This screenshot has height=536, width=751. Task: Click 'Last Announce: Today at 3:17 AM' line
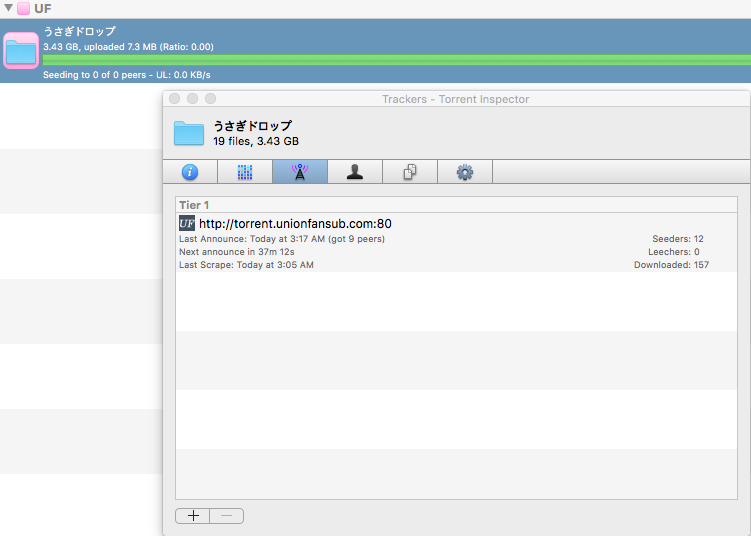coord(282,239)
